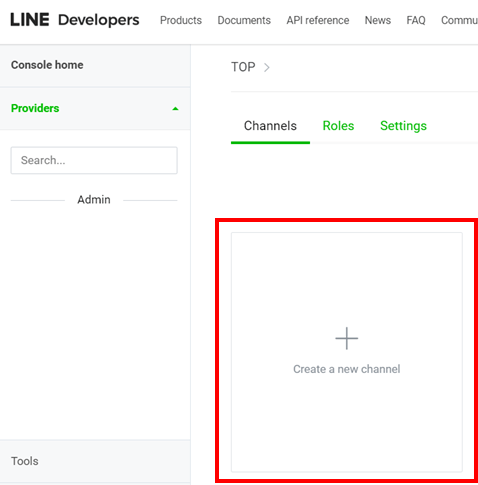Open the FAQ page
478x485 pixels.
(416, 20)
